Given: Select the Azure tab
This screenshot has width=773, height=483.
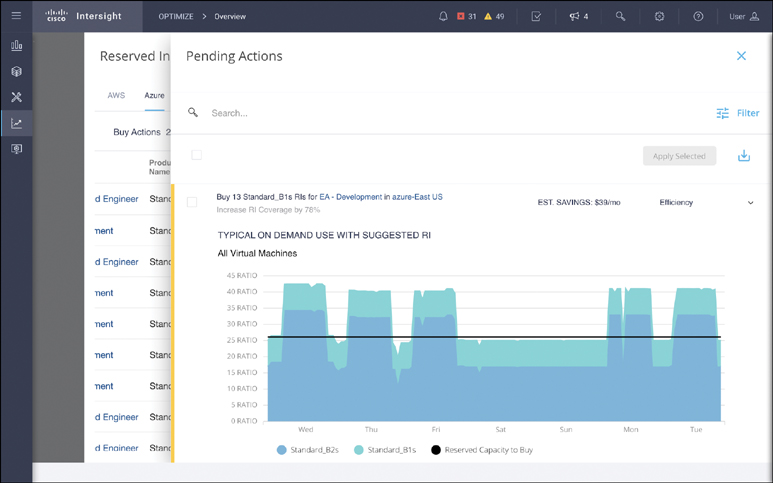Looking at the screenshot, I should click(153, 96).
